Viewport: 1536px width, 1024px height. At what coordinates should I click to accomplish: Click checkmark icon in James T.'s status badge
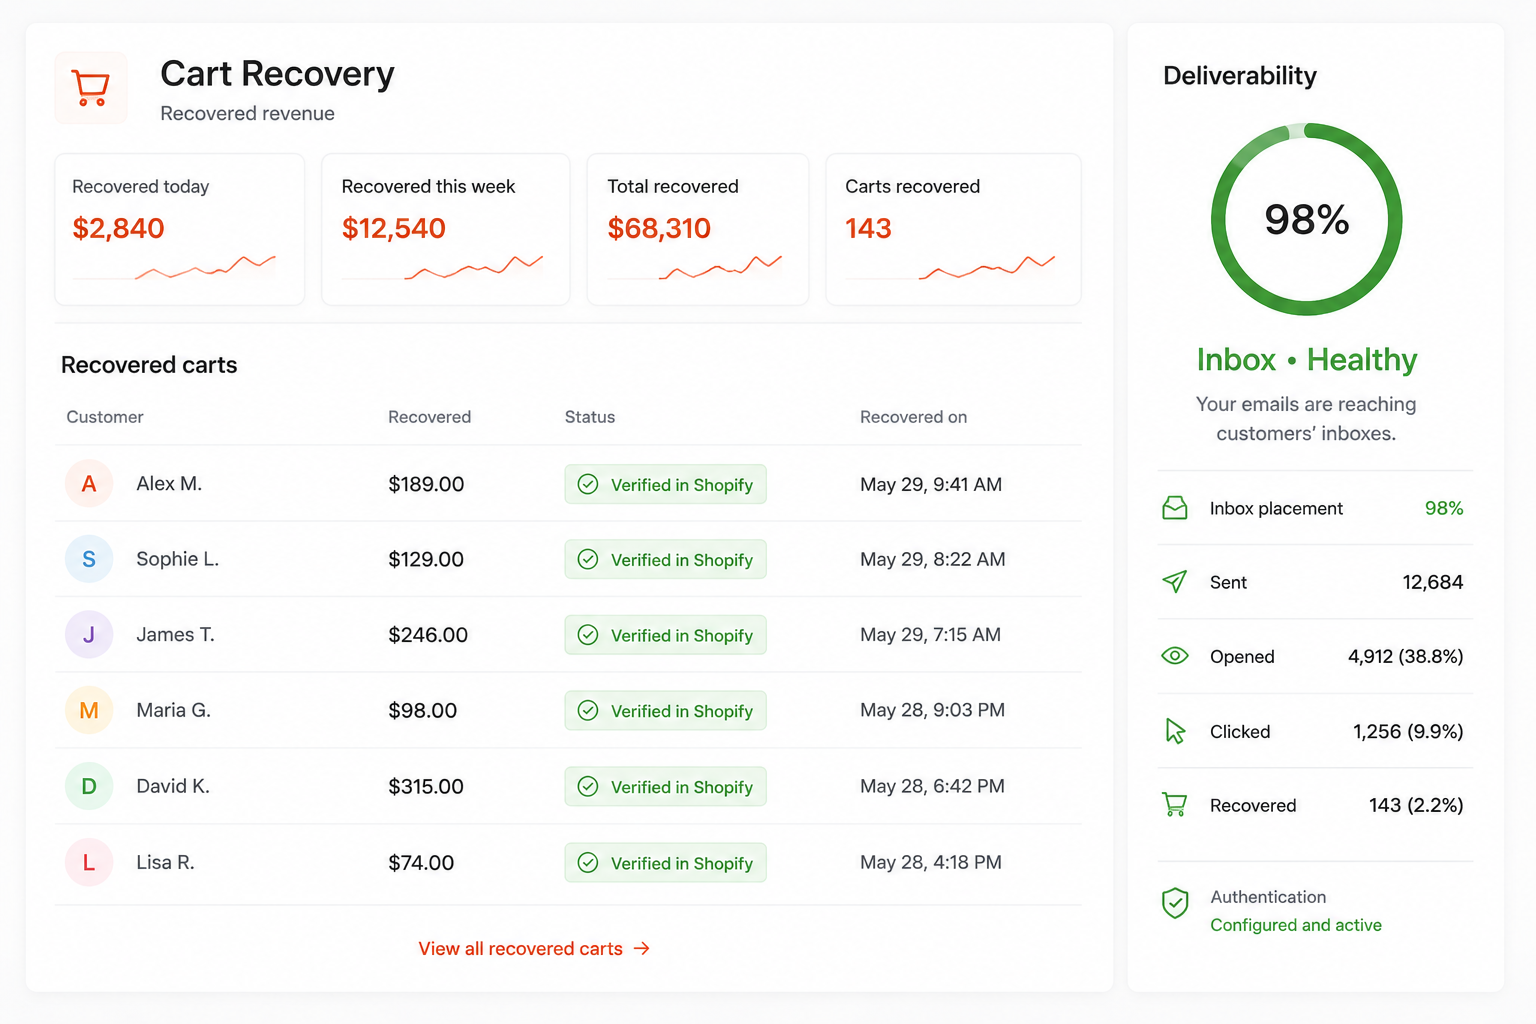pos(588,635)
